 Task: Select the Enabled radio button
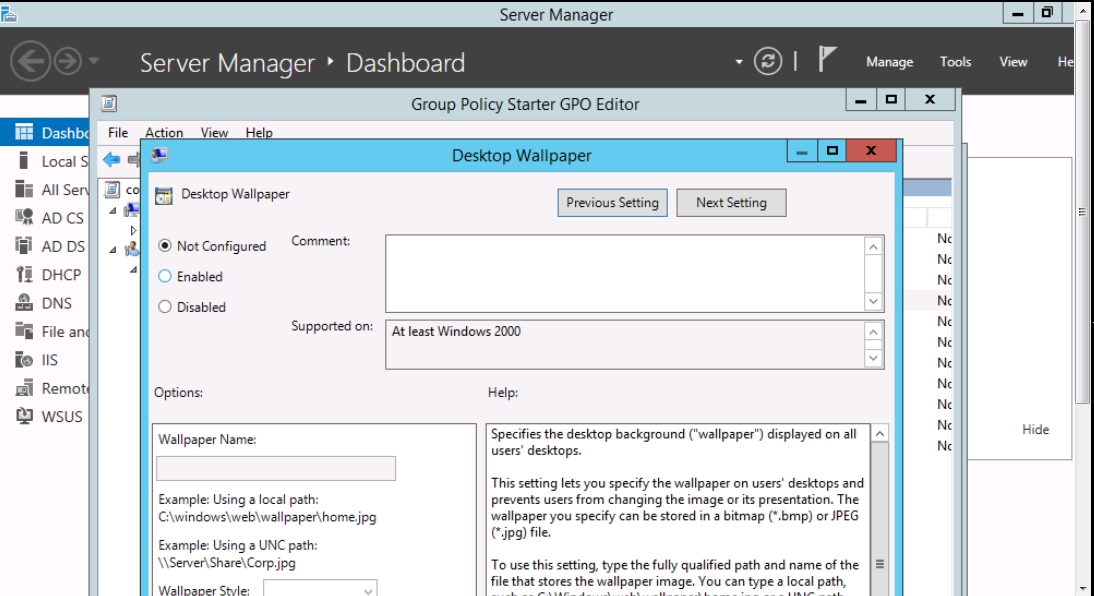165,276
